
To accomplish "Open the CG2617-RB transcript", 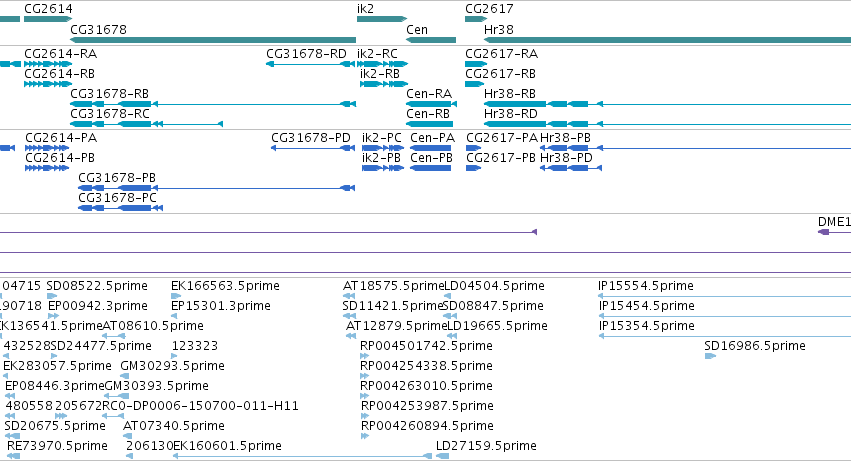I will 500,74.
